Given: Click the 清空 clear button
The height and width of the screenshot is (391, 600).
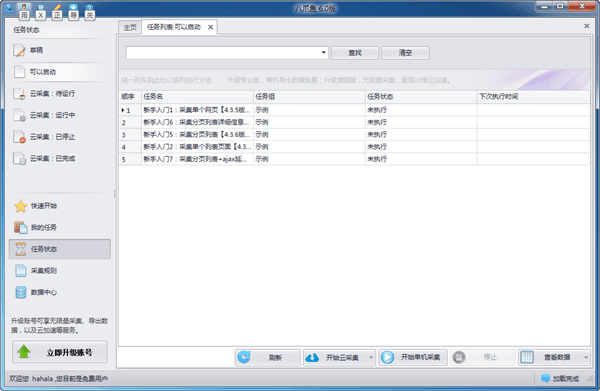Looking at the screenshot, I should (x=405, y=53).
